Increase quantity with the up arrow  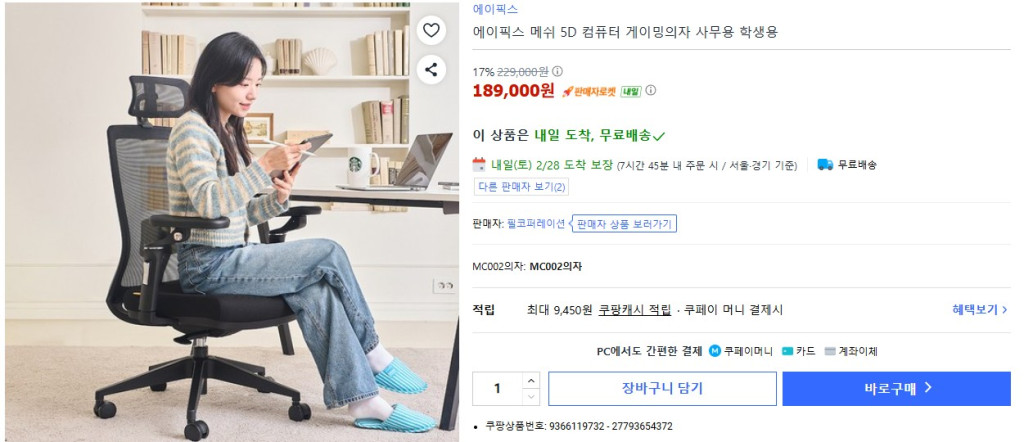pos(531,380)
